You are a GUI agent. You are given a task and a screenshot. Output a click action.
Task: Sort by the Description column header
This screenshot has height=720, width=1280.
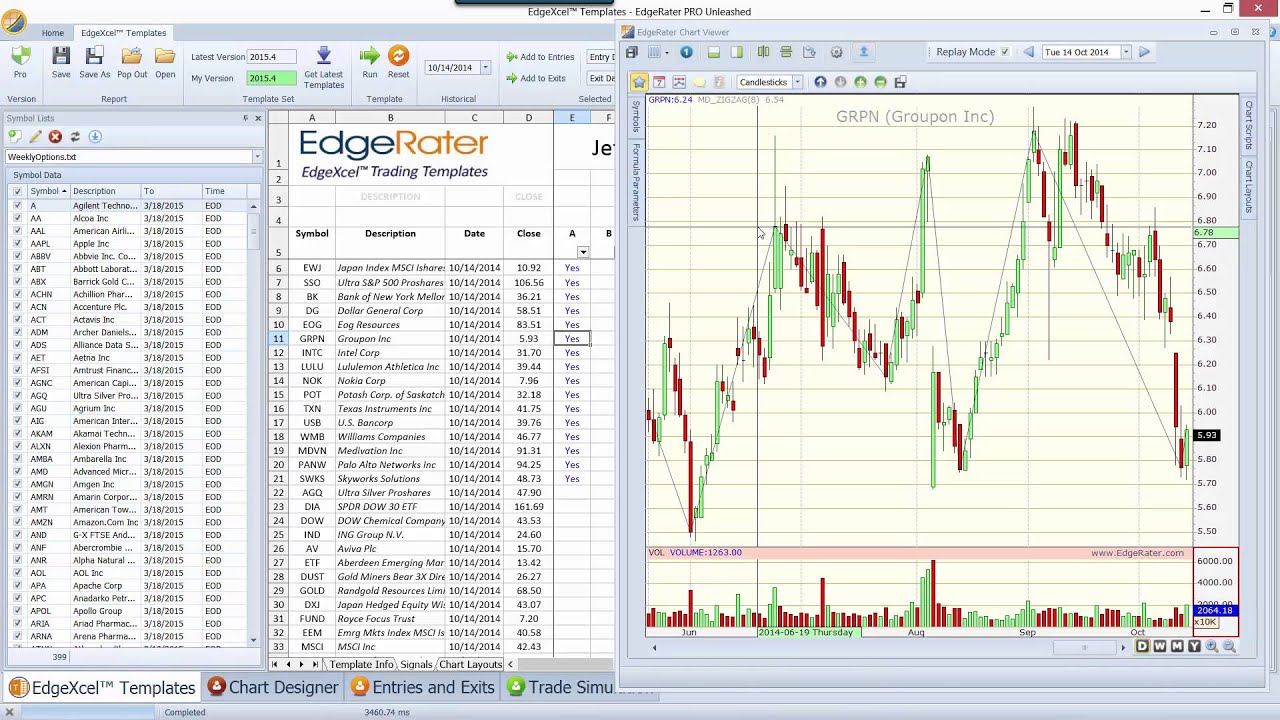[x=104, y=191]
